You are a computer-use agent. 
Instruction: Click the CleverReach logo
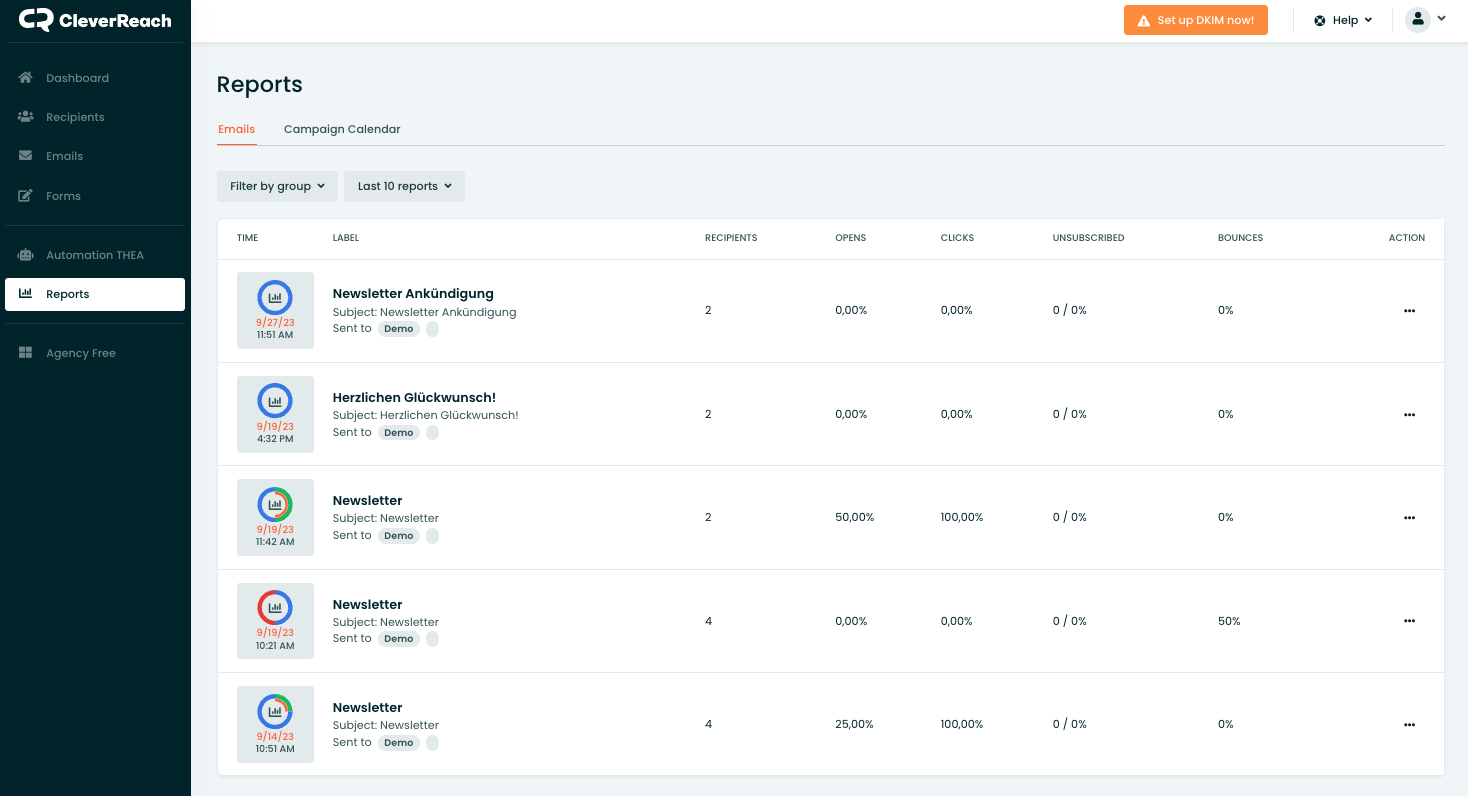tap(95, 20)
